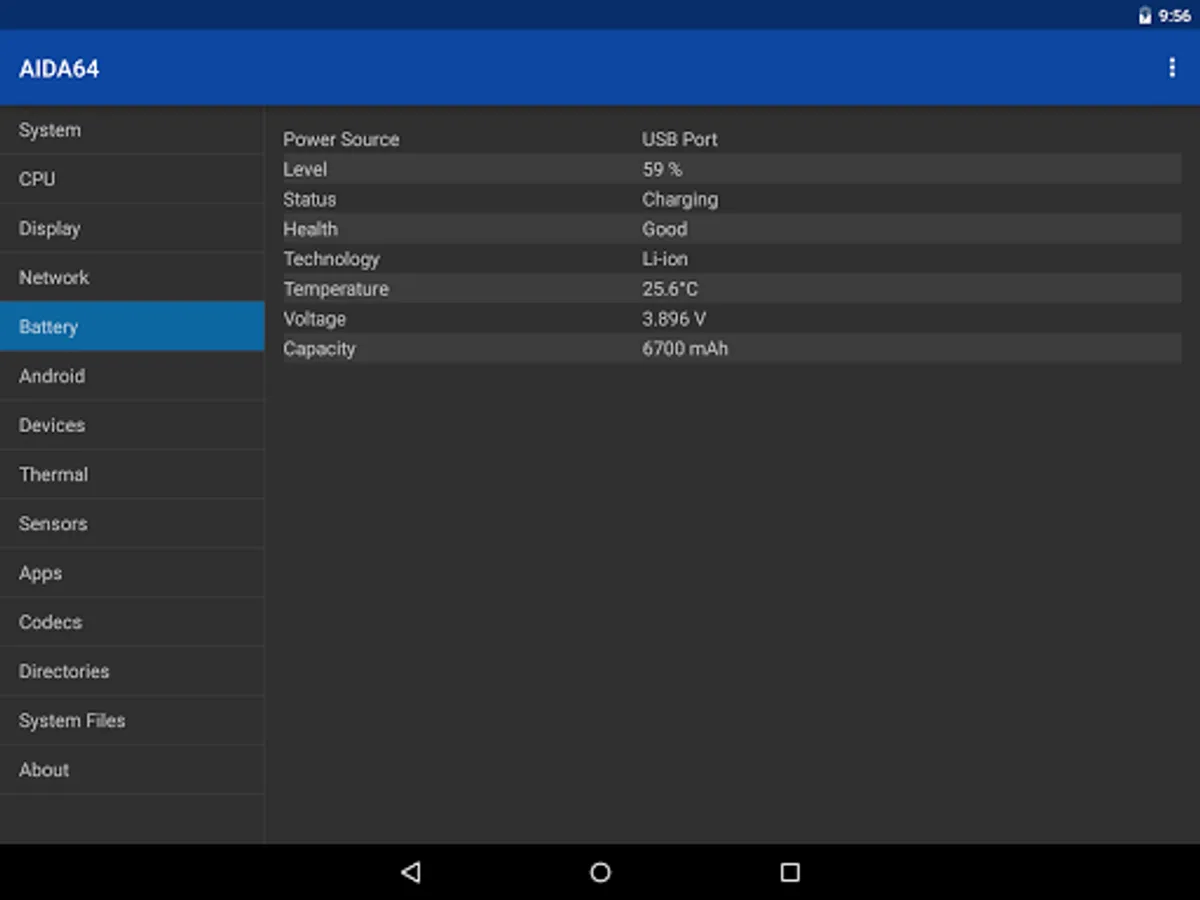Select the Li-ion technology value
This screenshot has height=900, width=1200.
pyautogui.click(x=665, y=259)
